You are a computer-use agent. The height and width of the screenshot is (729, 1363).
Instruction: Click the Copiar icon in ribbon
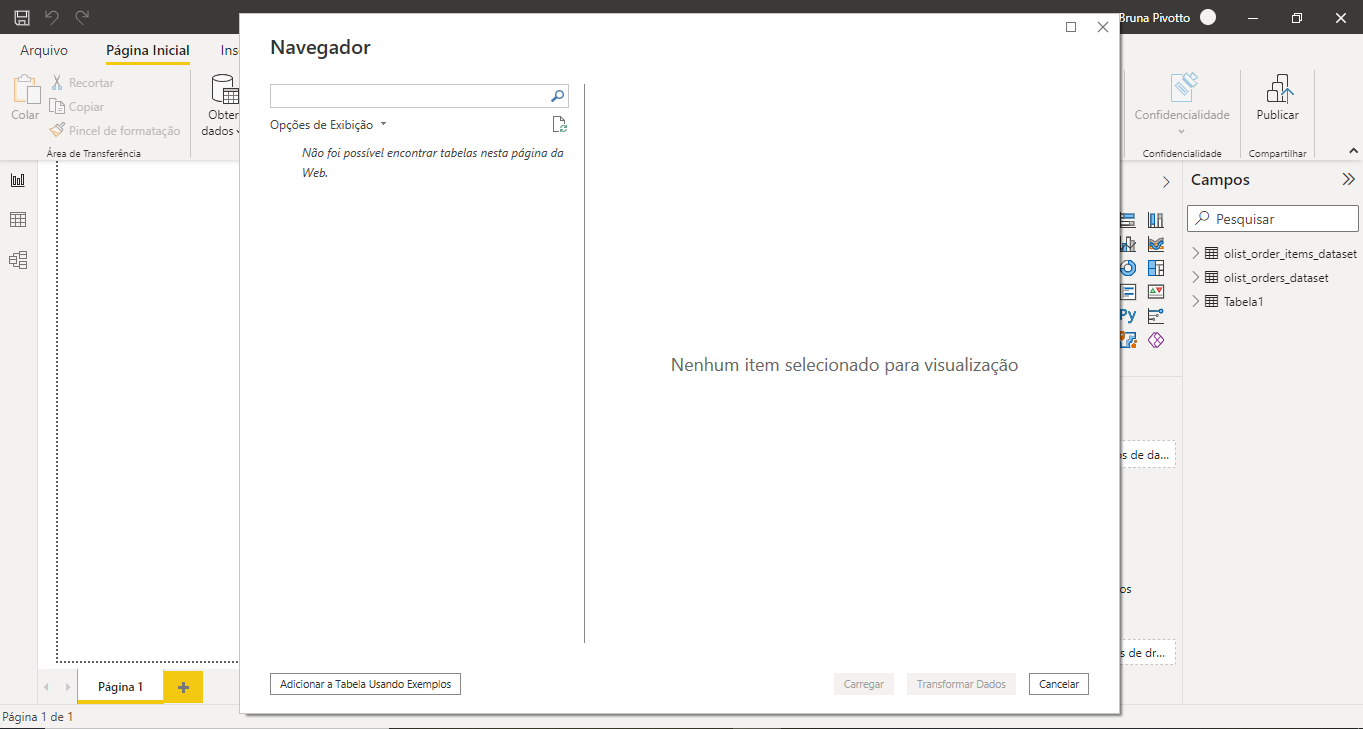[x=57, y=107]
